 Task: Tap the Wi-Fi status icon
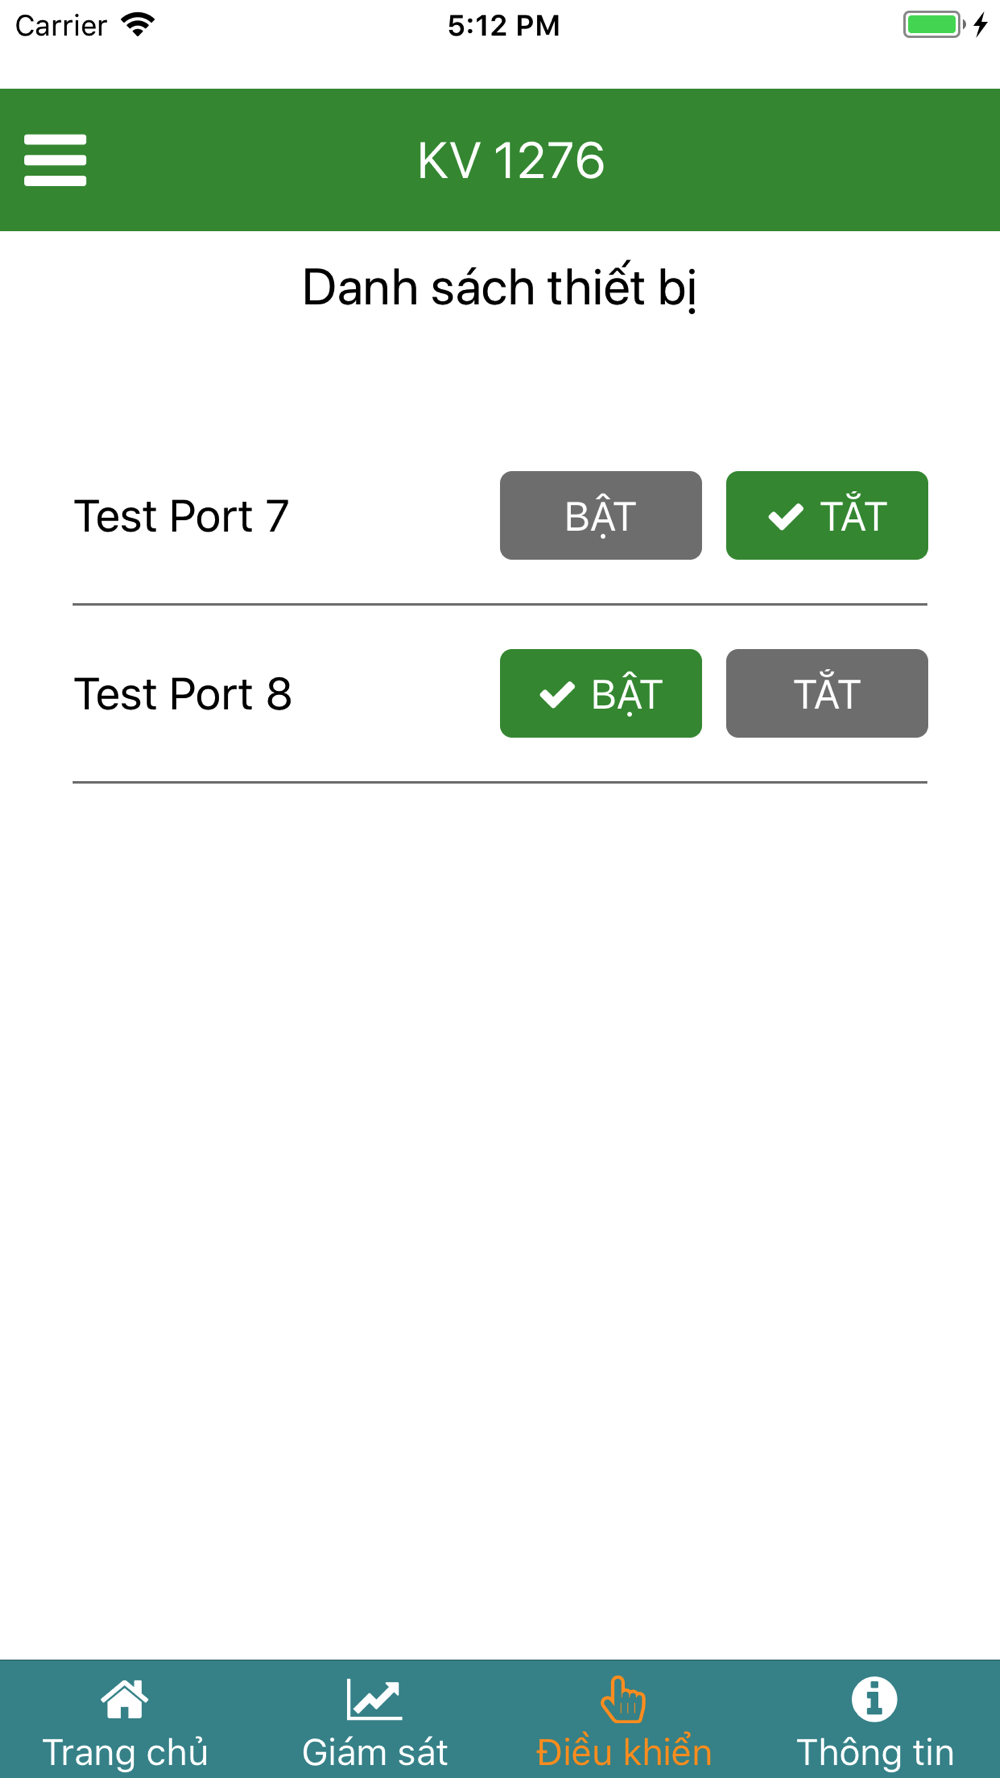pos(138,25)
